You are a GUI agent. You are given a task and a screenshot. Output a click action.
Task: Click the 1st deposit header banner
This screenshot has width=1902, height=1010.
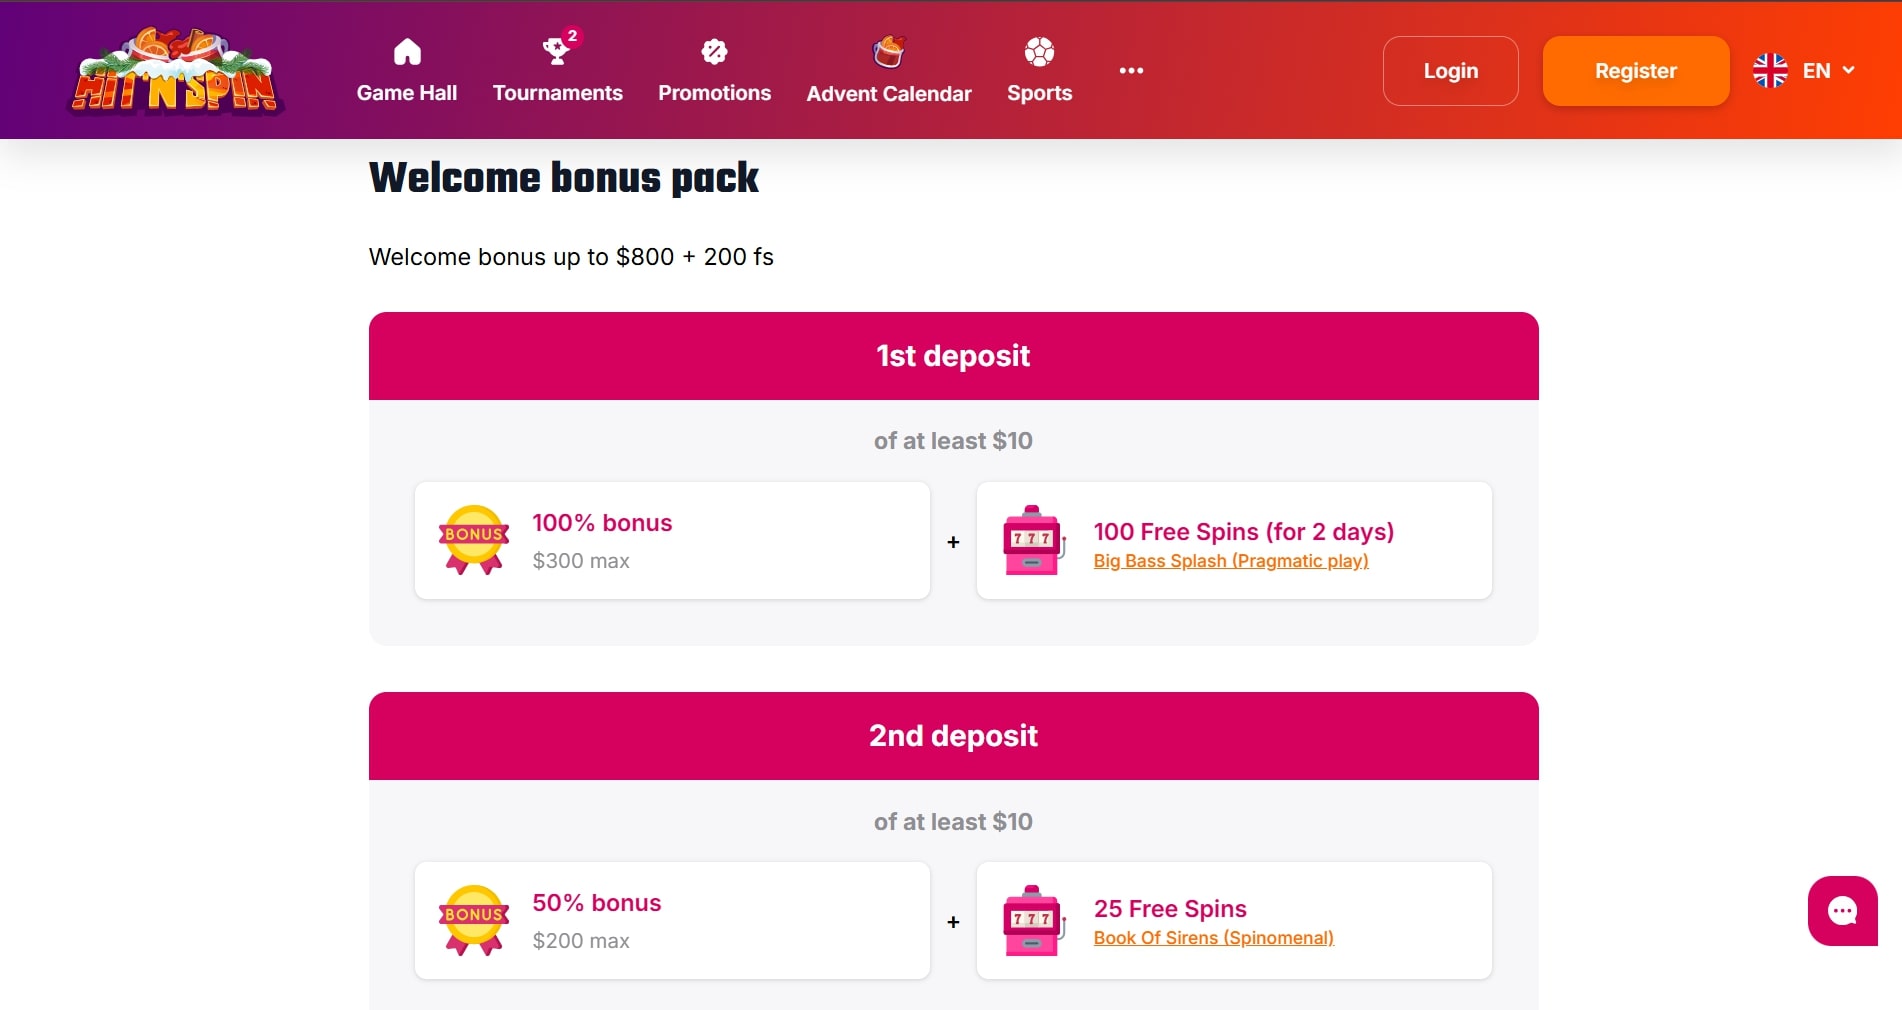point(953,356)
